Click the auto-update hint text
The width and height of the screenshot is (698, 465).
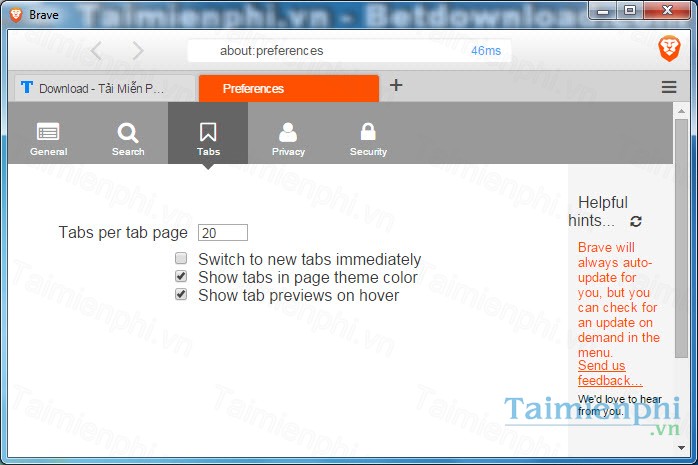tap(618, 299)
